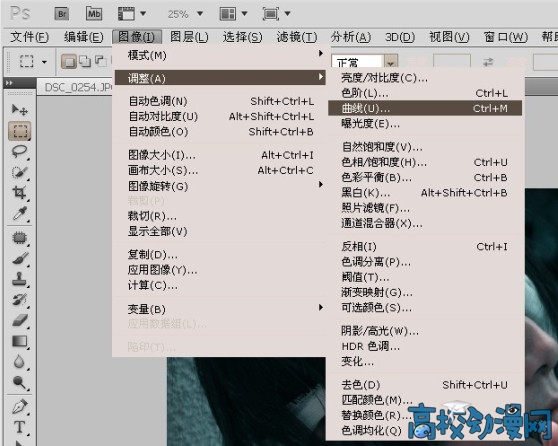Choose 色阶(L) Levels
The height and width of the screenshot is (446, 558).
[425, 93]
